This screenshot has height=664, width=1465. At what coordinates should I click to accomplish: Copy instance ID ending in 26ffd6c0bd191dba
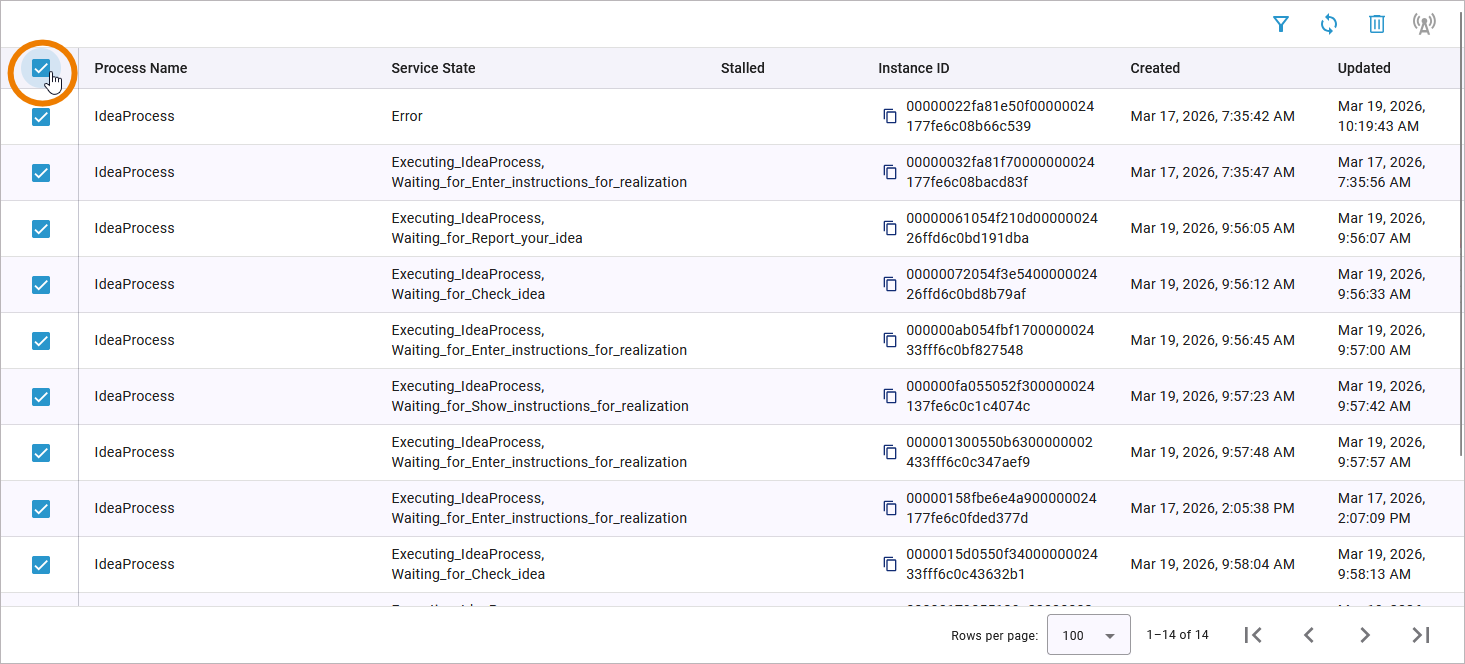pos(890,228)
